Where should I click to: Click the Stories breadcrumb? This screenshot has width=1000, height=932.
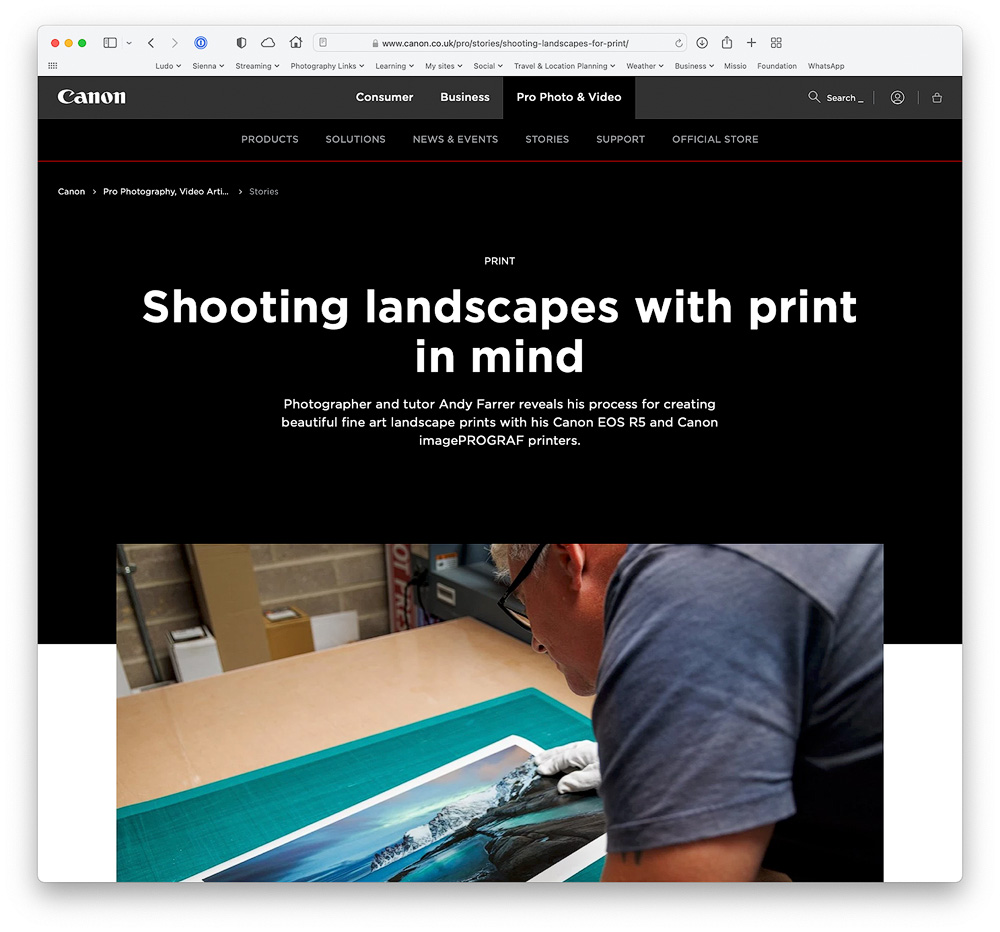point(263,191)
